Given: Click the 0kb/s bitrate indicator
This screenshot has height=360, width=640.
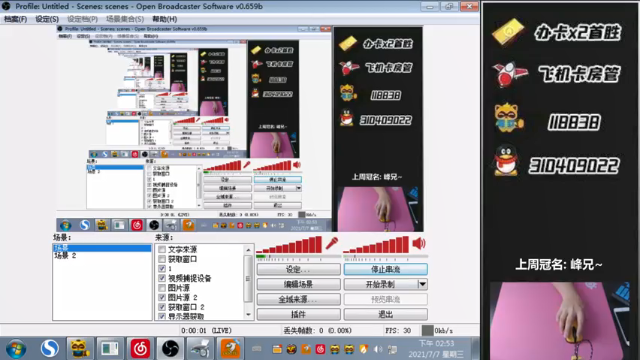Looking at the screenshot, I should point(438,331).
